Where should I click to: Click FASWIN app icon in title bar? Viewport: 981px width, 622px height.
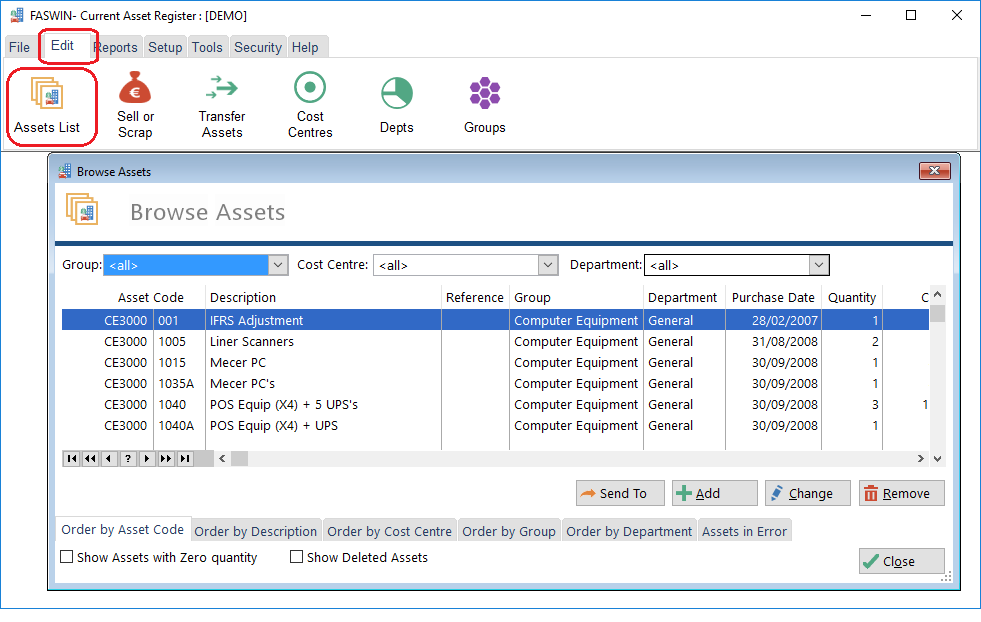(17, 15)
